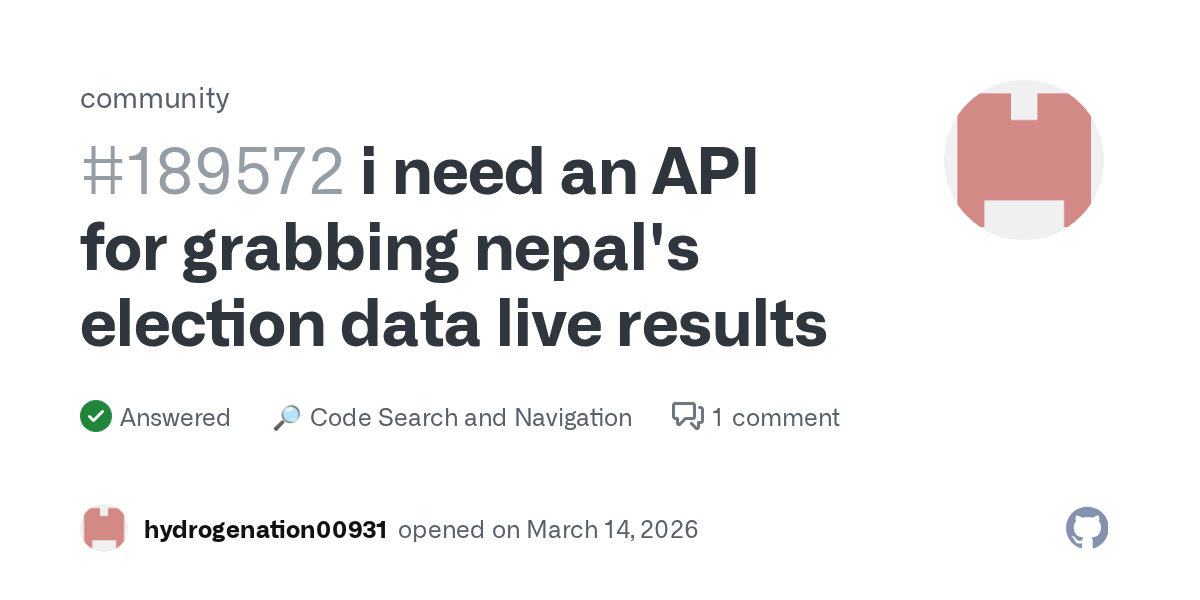Click the 'Answered' status text
Image resolution: width=1200 pixels, height=600 pixels.
[175, 417]
